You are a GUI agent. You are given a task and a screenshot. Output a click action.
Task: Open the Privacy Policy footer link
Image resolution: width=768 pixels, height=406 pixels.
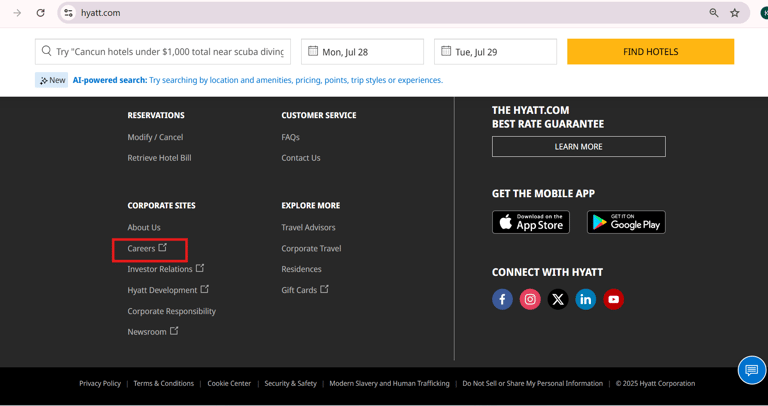pos(100,383)
